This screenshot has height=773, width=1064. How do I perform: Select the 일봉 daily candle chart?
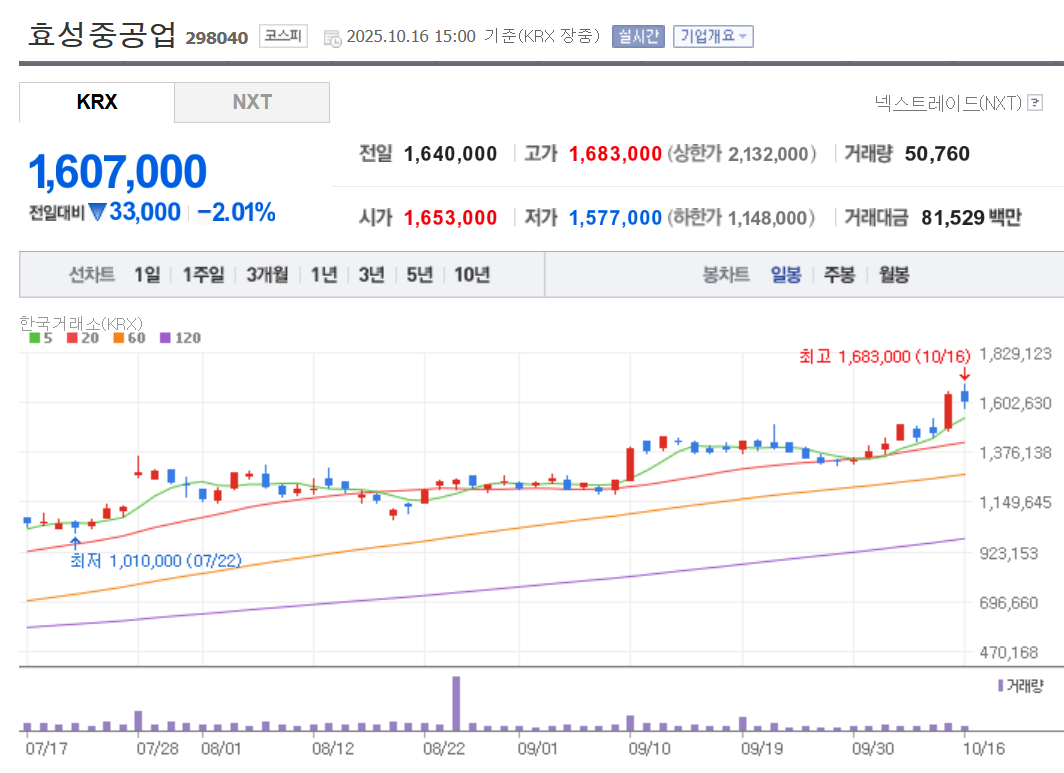click(786, 275)
